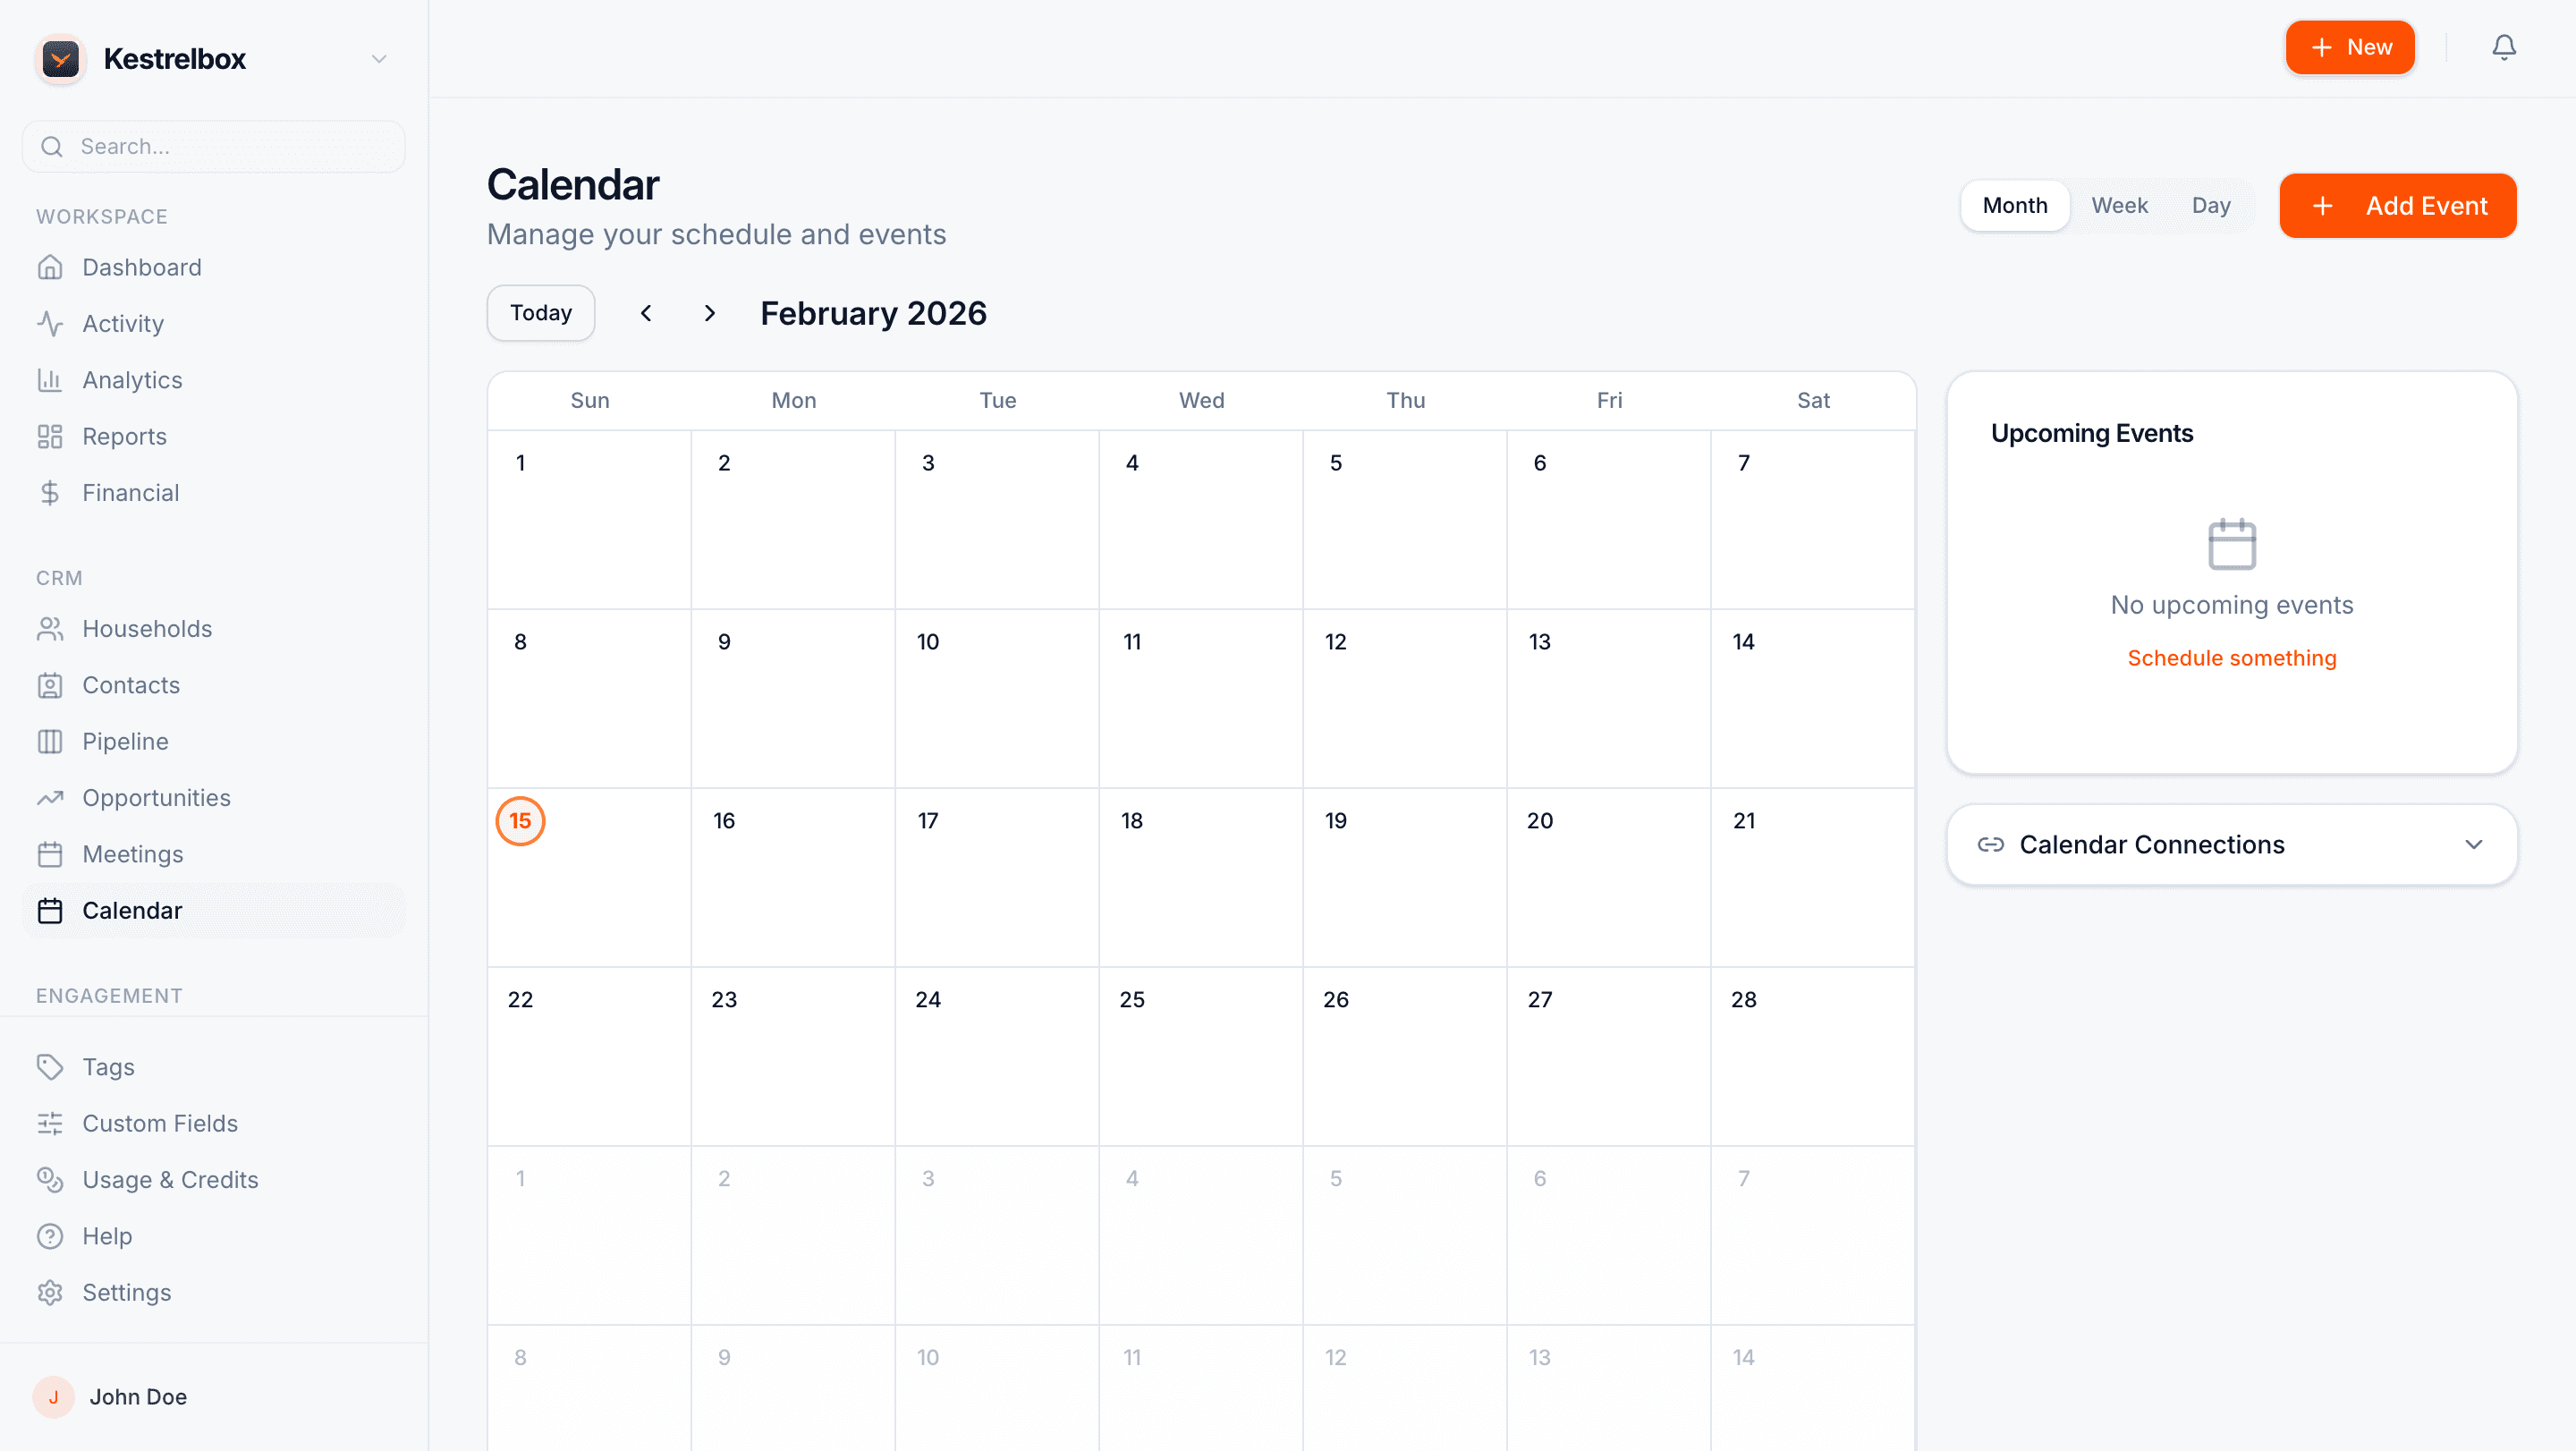
Task: Go to next month with the right arrow
Action: (x=710, y=313)
